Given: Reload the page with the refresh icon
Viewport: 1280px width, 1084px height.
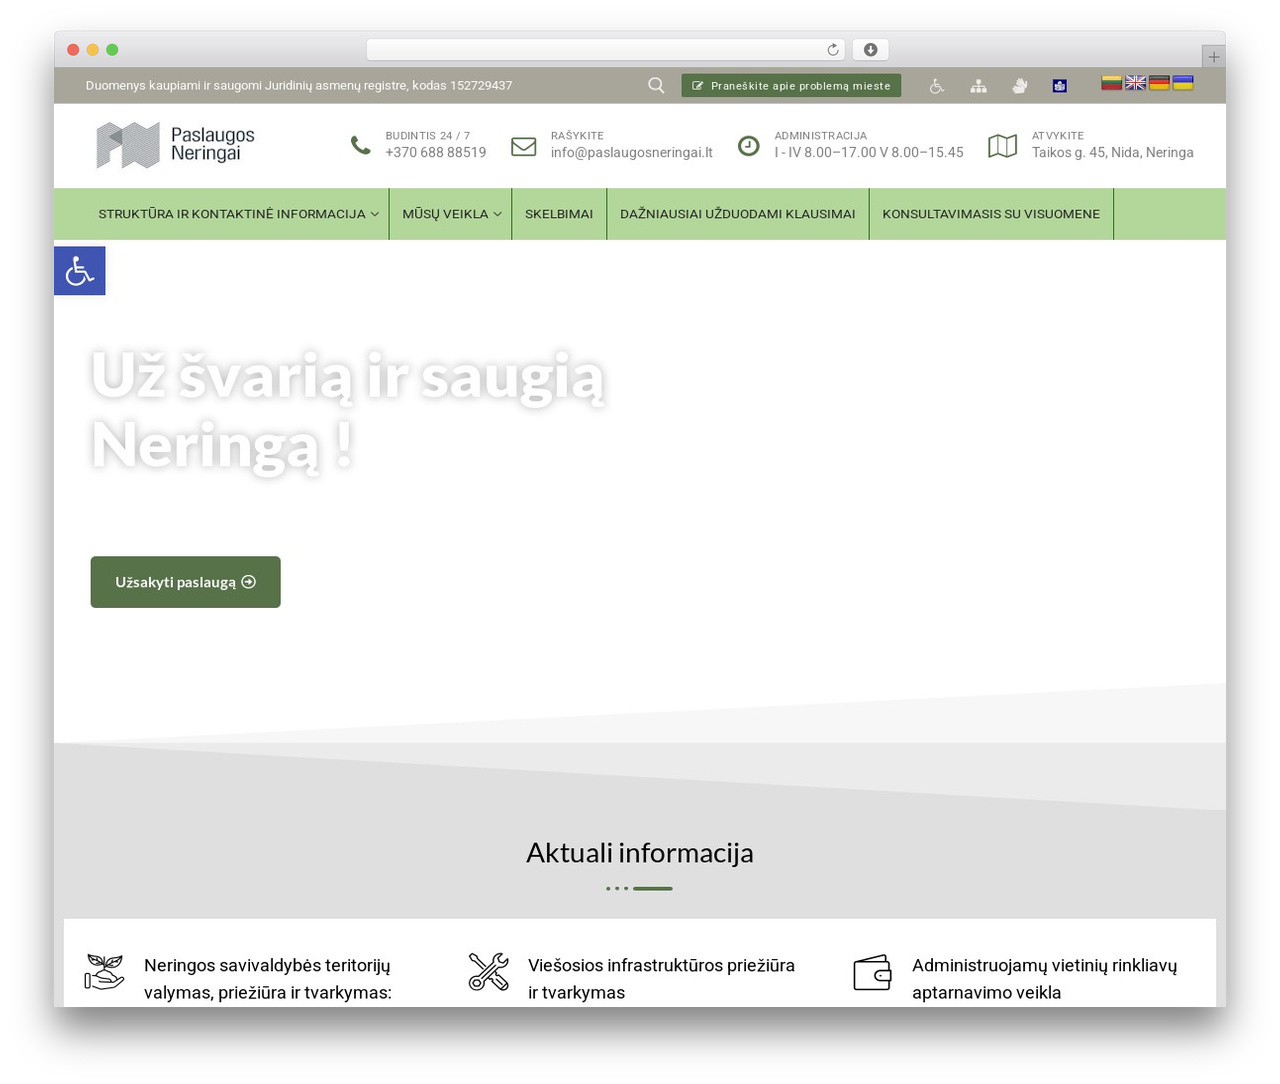Looking at the screenshot, I should (x=833, y=50).
